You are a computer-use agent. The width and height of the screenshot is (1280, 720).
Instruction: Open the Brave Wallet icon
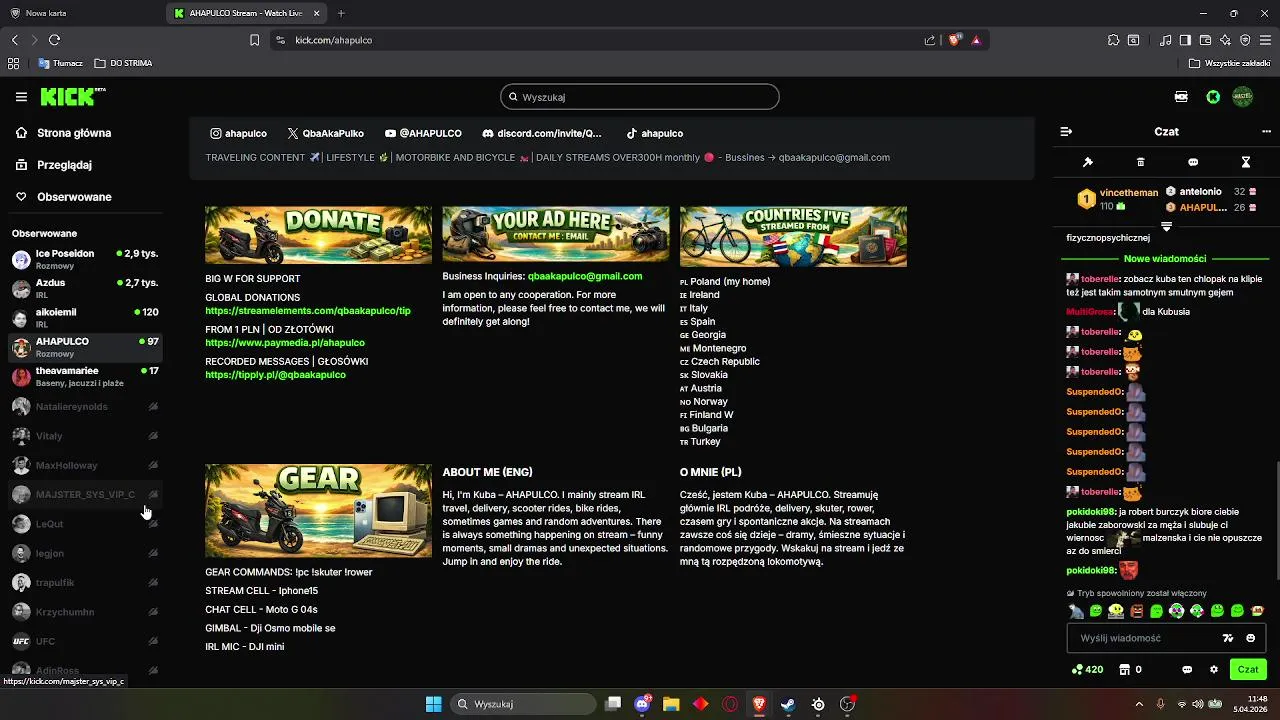click(x=1205, y=40)
